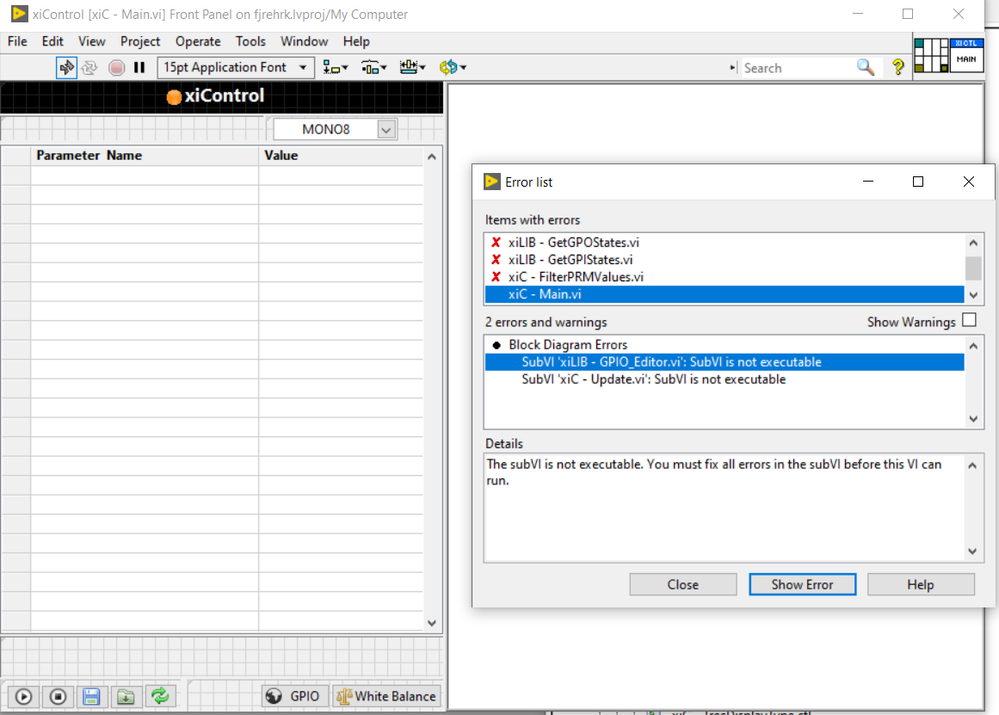
Task: Open Context Help question mark icon
Action: 898,67
